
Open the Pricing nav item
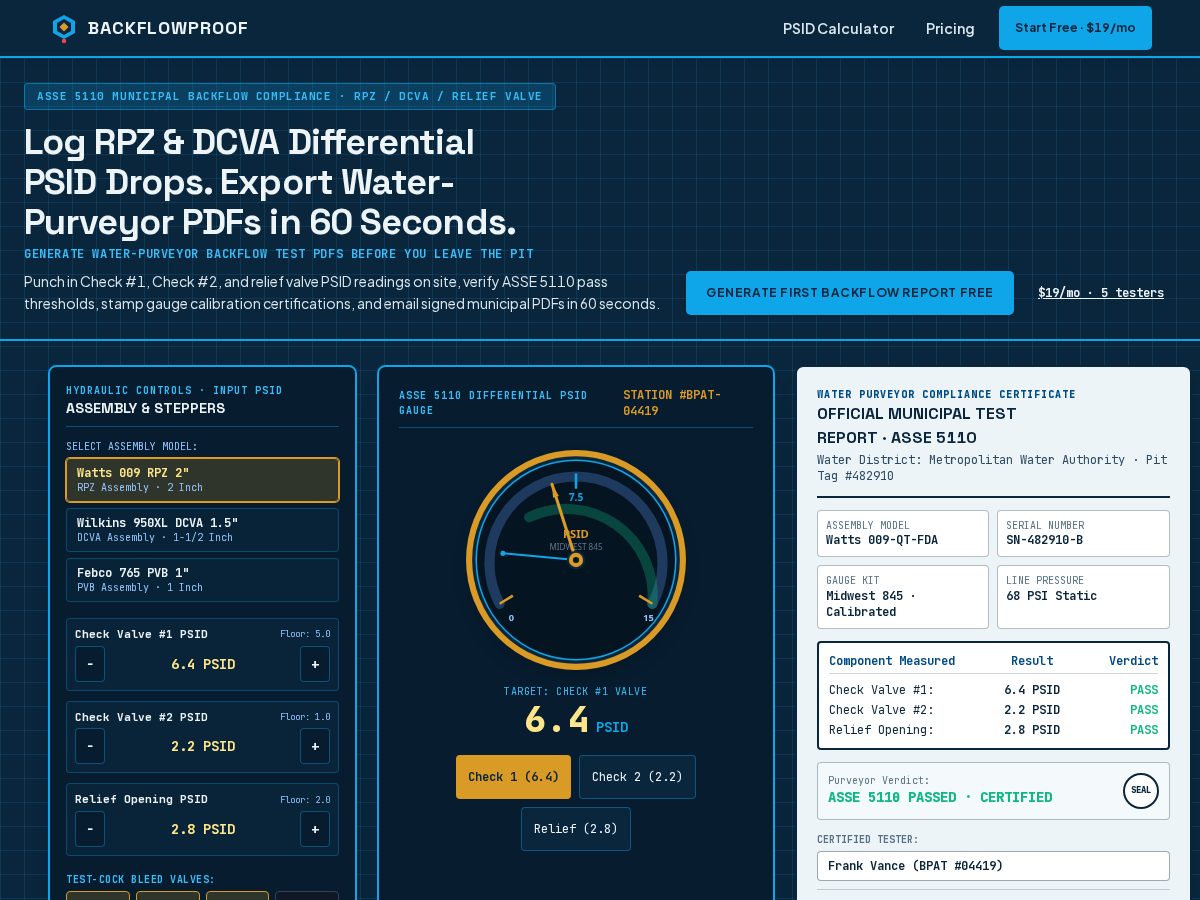coord(950,29)
